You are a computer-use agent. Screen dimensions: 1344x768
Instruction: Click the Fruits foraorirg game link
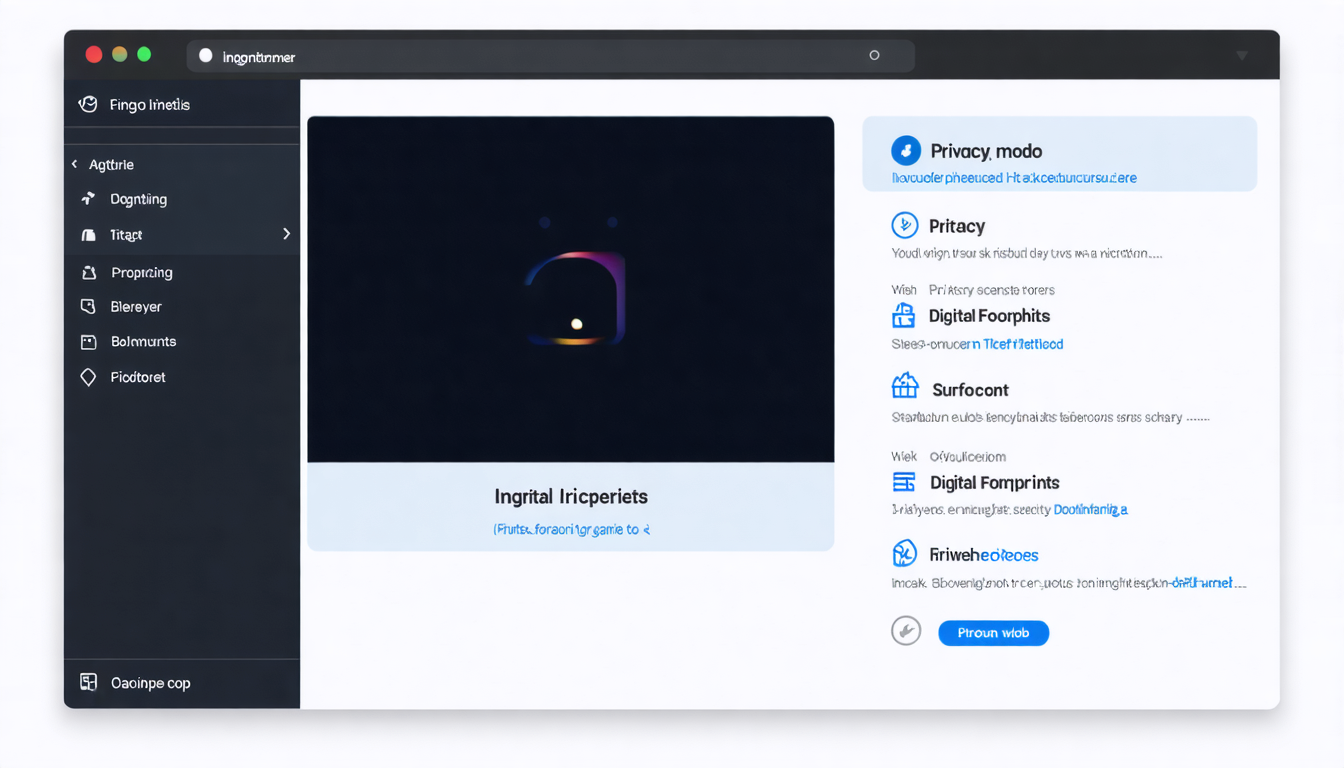pos(571,529)
